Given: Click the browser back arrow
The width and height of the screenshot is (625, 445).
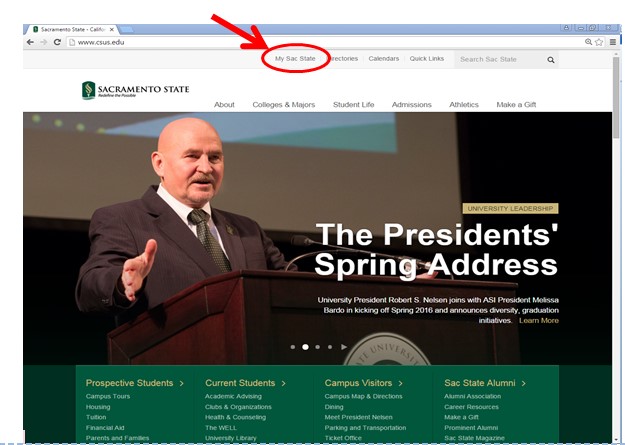Looking at the screenshot, I should (30, 42).
